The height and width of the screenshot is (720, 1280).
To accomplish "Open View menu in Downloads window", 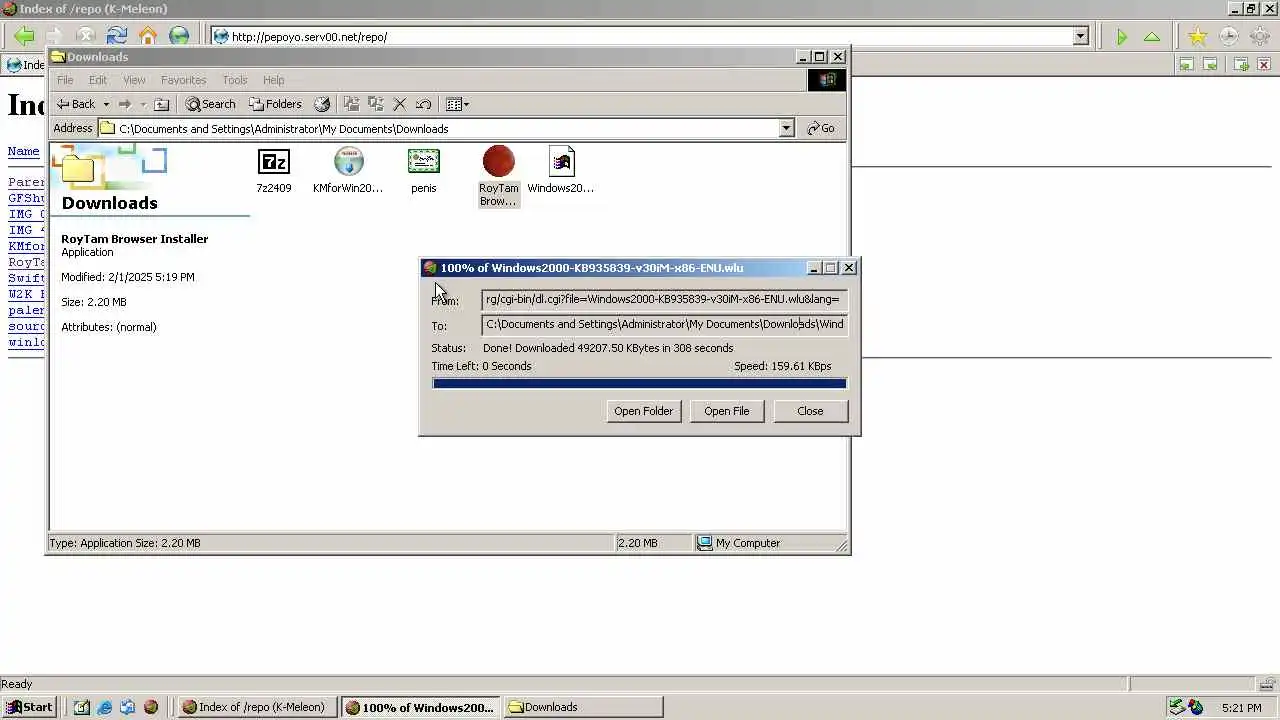I will pos(134,80).
